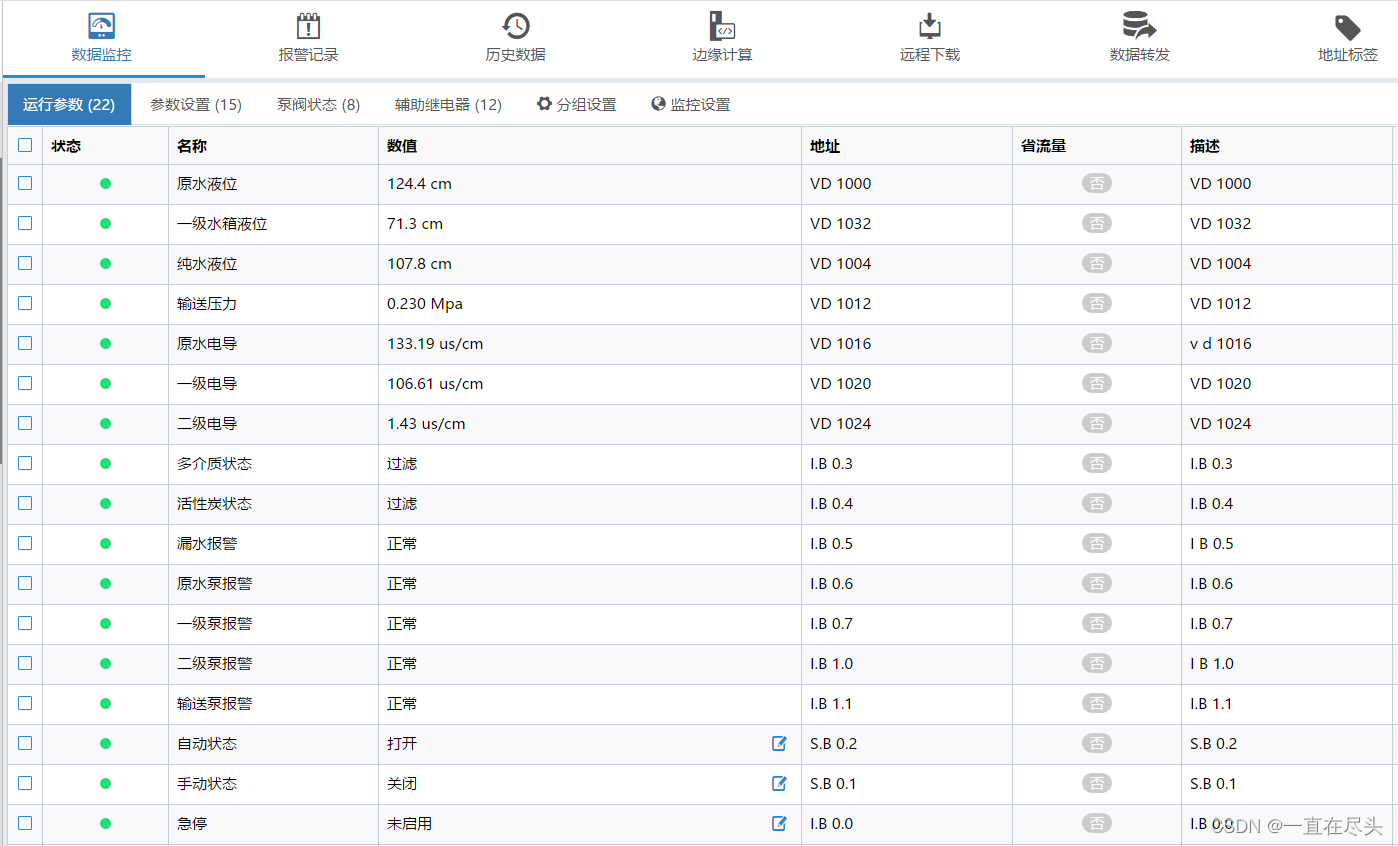Viewport: 1398px width, 846px height.
Task: Toggle 省流量 switch for 原水液位 row
Action: [1097, 184]
